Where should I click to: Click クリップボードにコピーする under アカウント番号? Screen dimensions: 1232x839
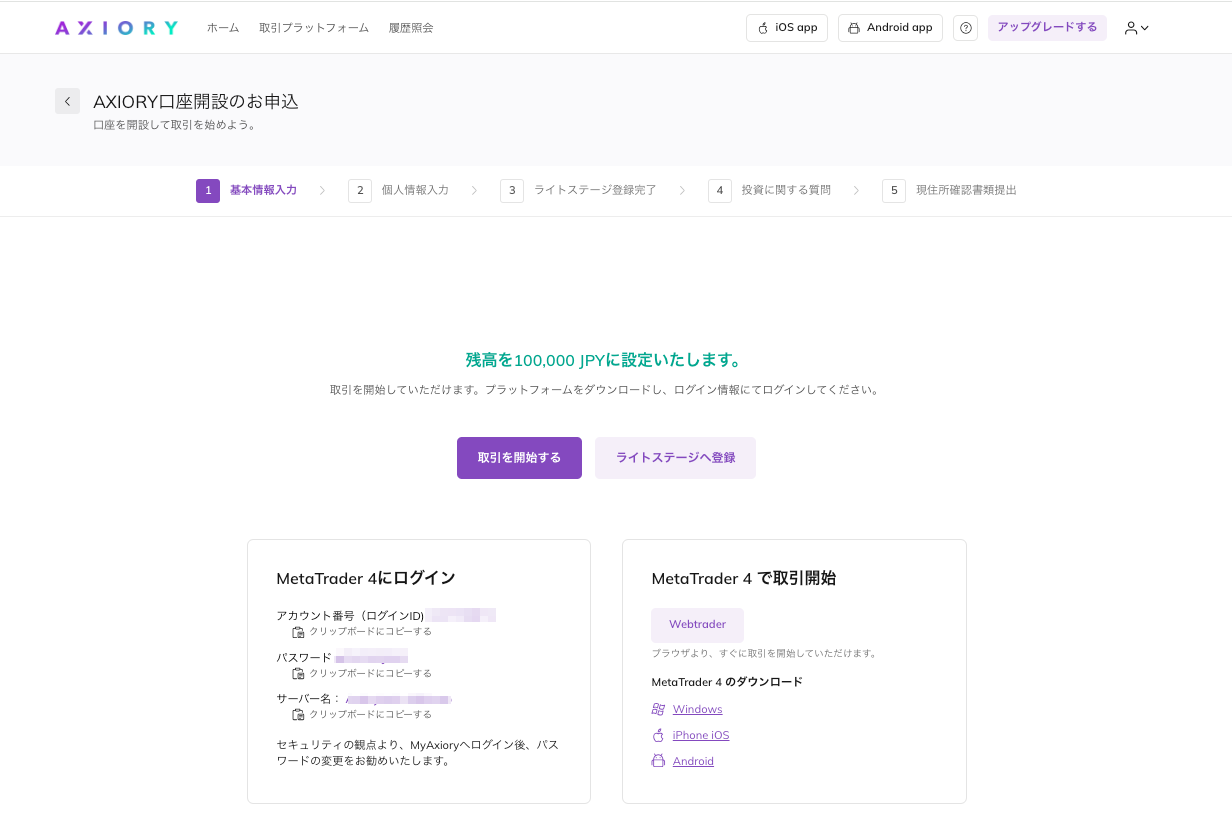tap(370, 632)
